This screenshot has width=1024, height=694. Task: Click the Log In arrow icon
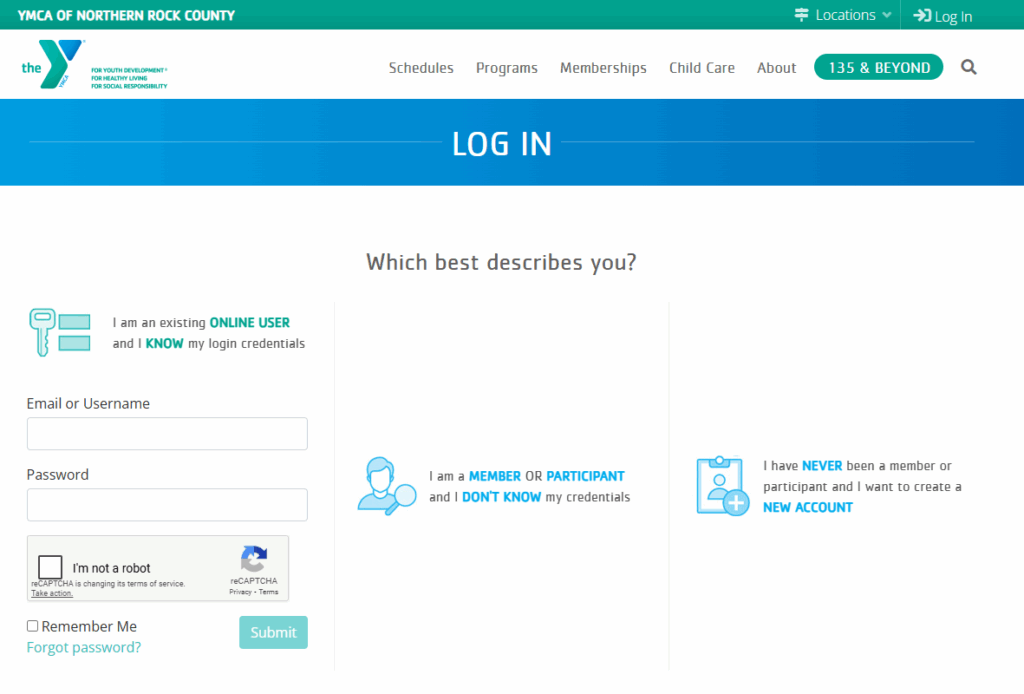[922, 16]
